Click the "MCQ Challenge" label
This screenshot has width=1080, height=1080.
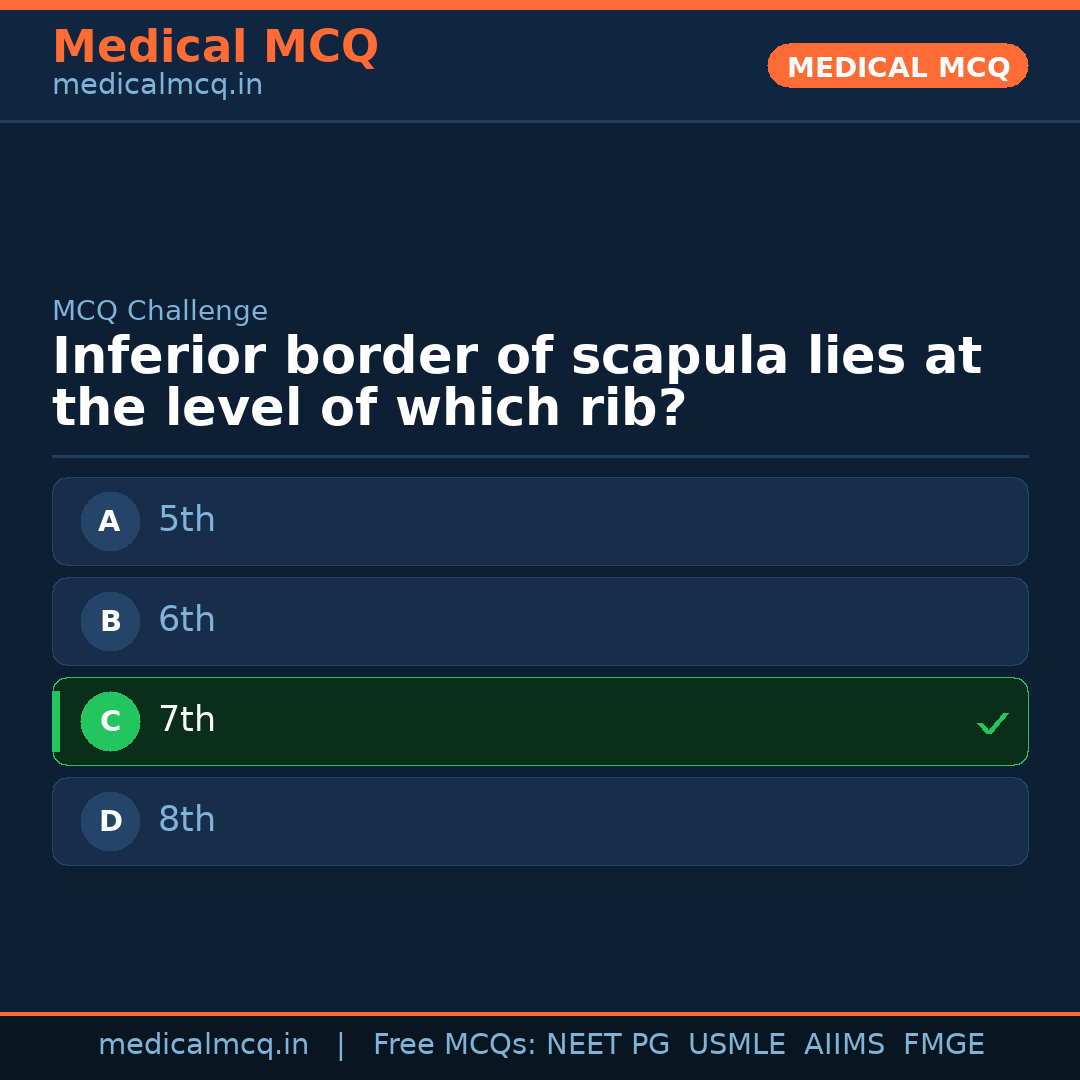(x=160, y=311)
